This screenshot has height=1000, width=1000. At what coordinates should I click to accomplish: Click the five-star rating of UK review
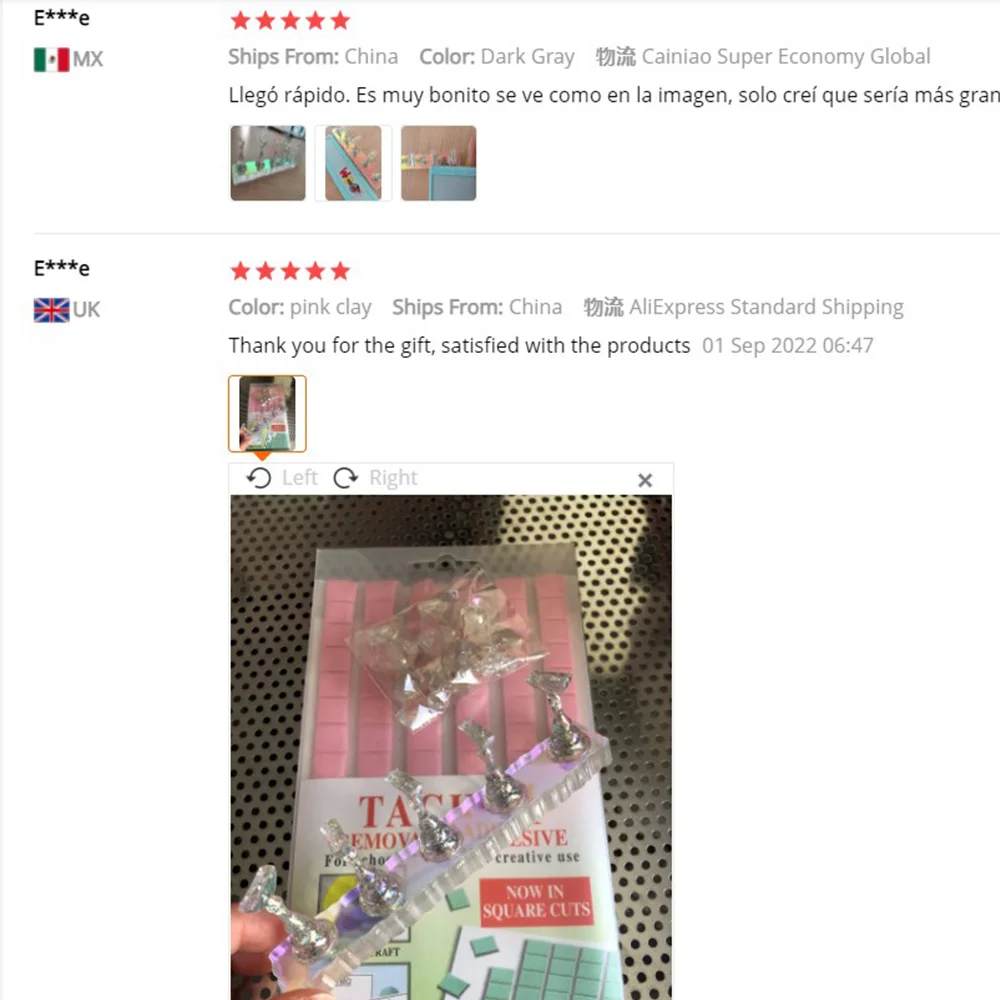coord(290,271)
